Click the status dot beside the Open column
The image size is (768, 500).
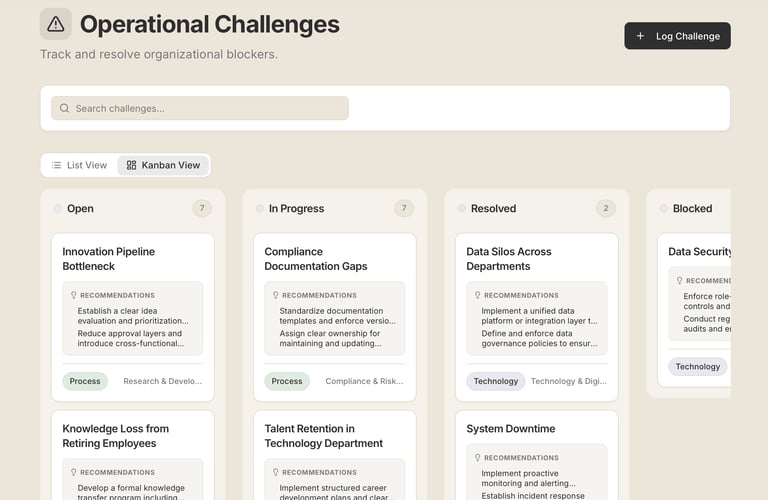[x=56, y=209]
